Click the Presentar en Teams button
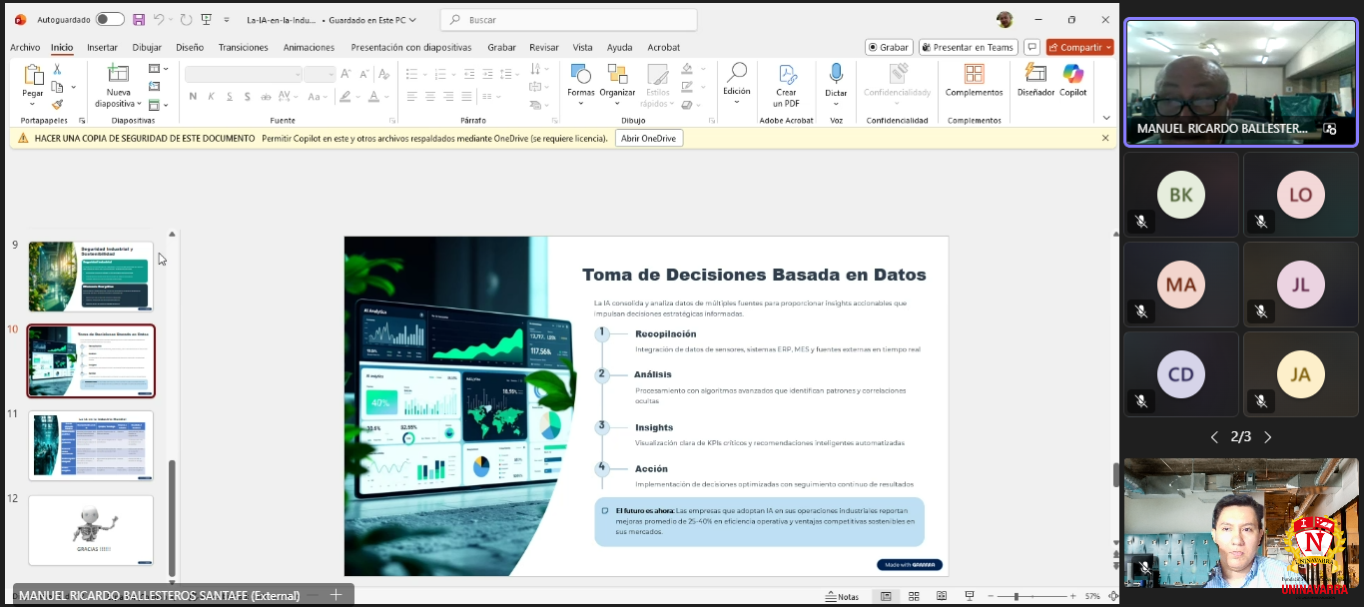This screenshot has height=607, width=1366. [x=968, y=47]
